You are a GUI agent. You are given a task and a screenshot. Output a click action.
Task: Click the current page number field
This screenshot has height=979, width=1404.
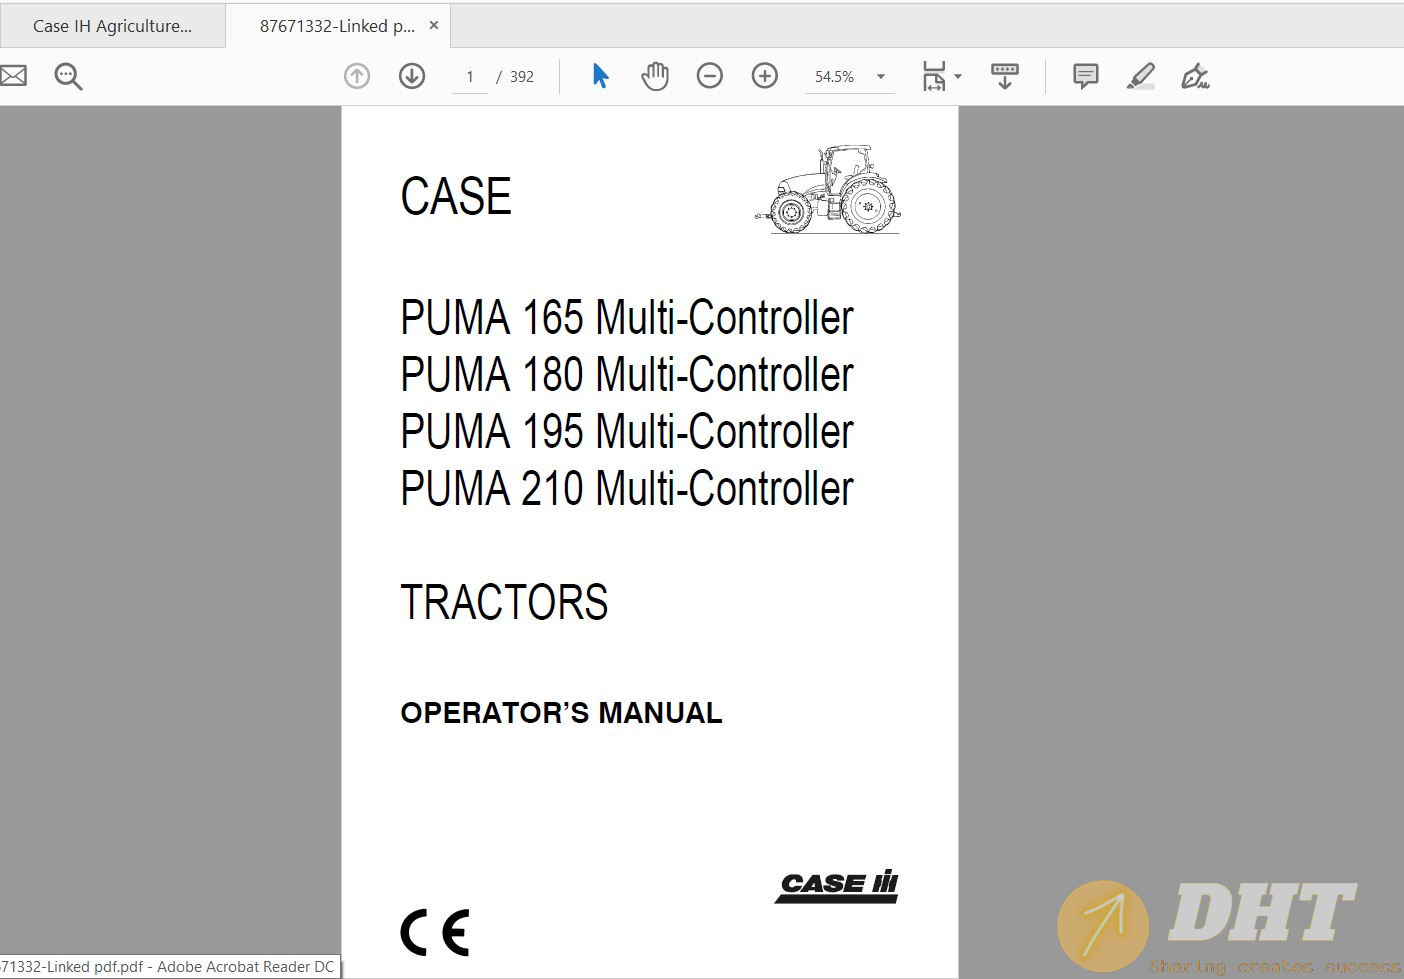point(470,76)
